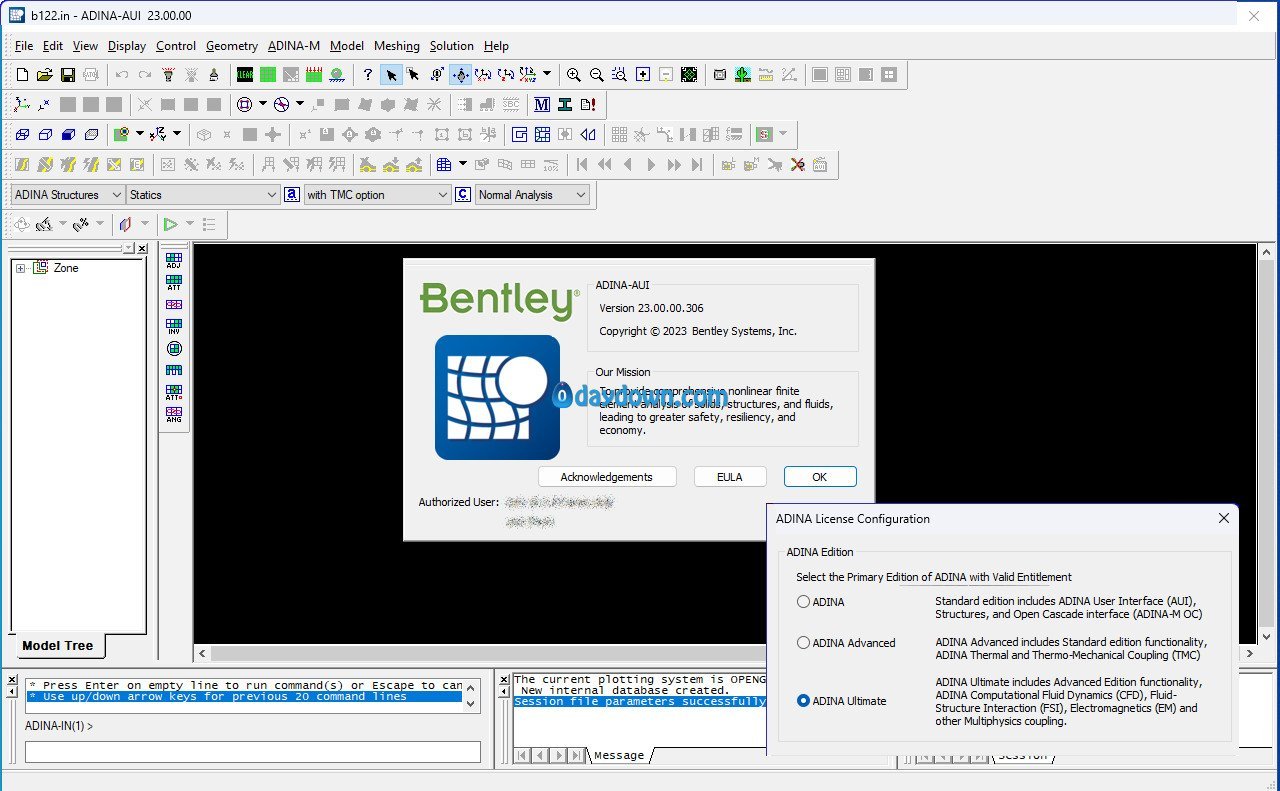Click the EULA button

pyautogui.click(x=730, y=477)
